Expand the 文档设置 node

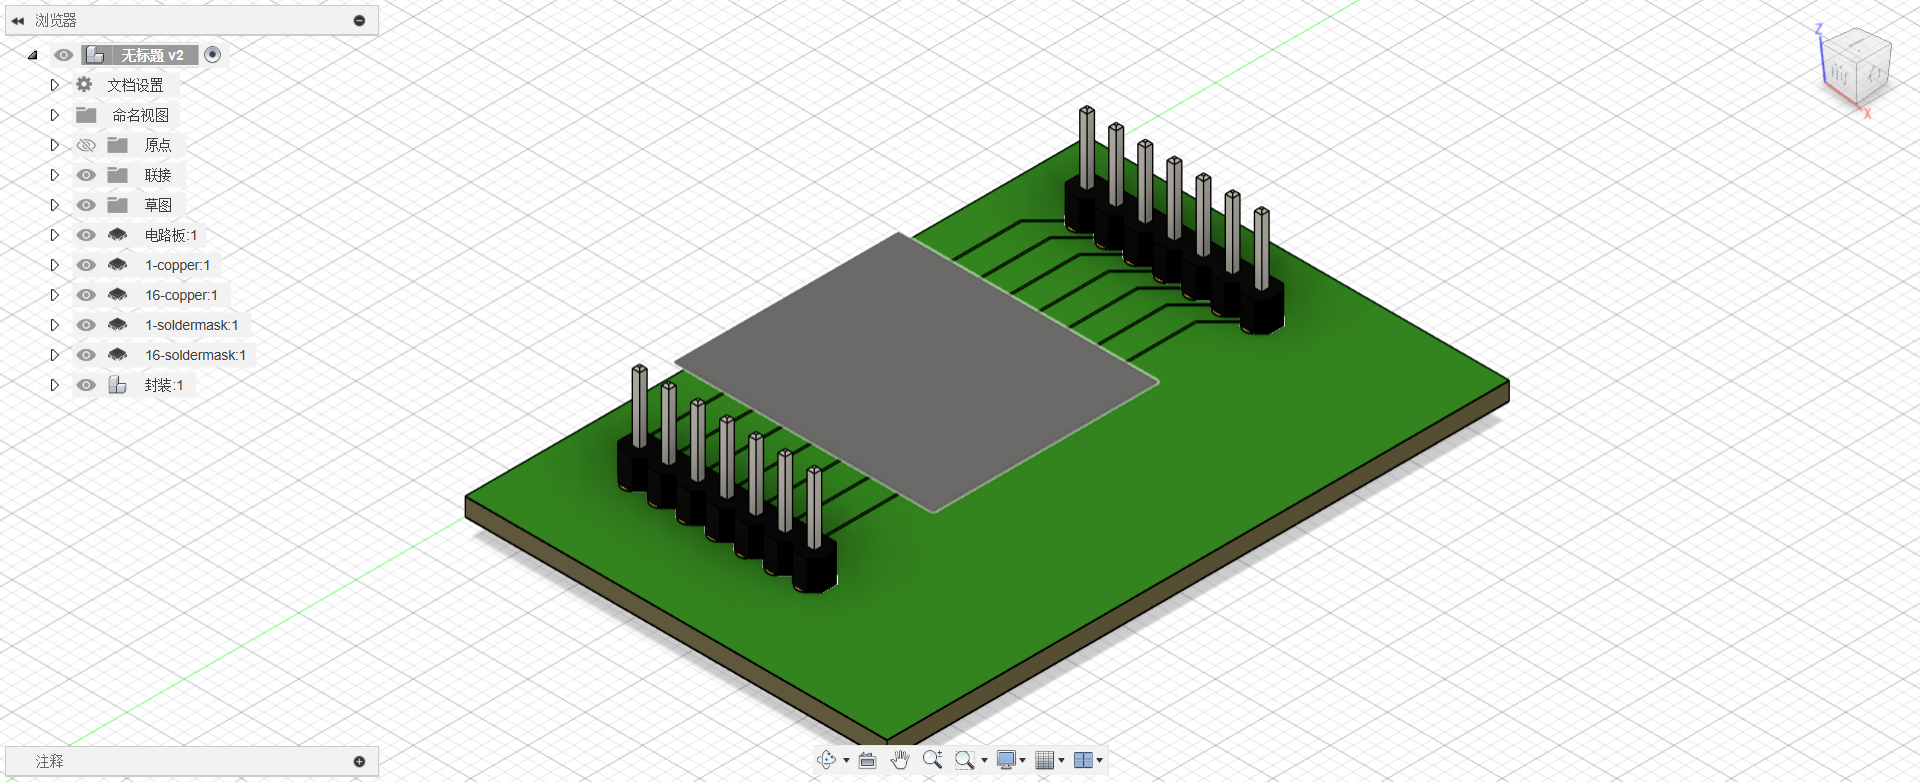pyautogui.click(x=55, y=85)
